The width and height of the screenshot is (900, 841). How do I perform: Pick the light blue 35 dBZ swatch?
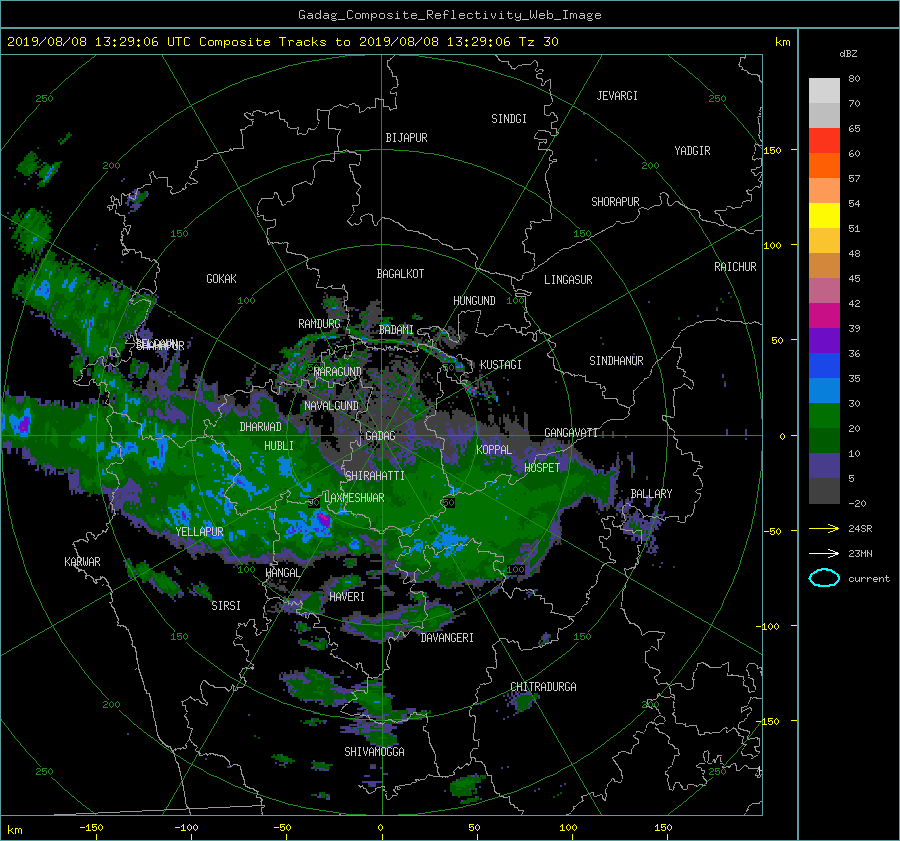click(824, 390)
